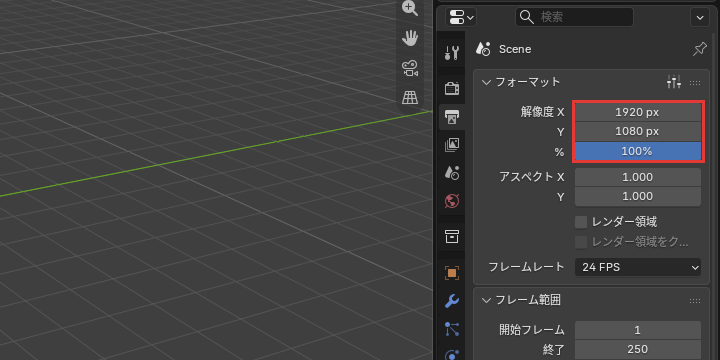The width and height of the screenshot is (720, 360).
Task: Open the View Layer properties tab
Action: tap(452, 145)
